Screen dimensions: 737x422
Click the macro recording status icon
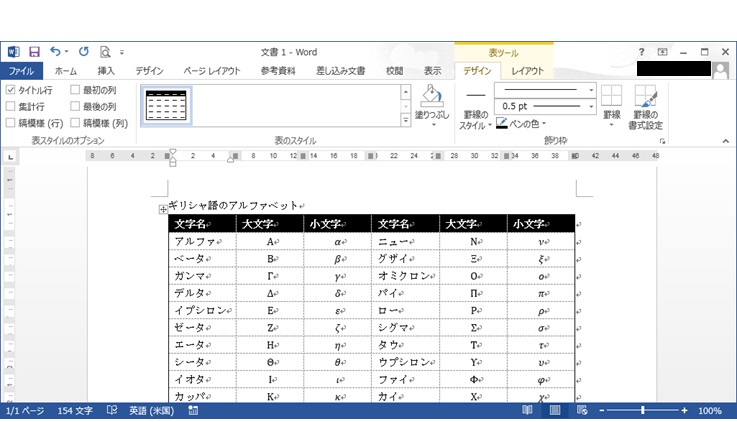click(193, 410)
